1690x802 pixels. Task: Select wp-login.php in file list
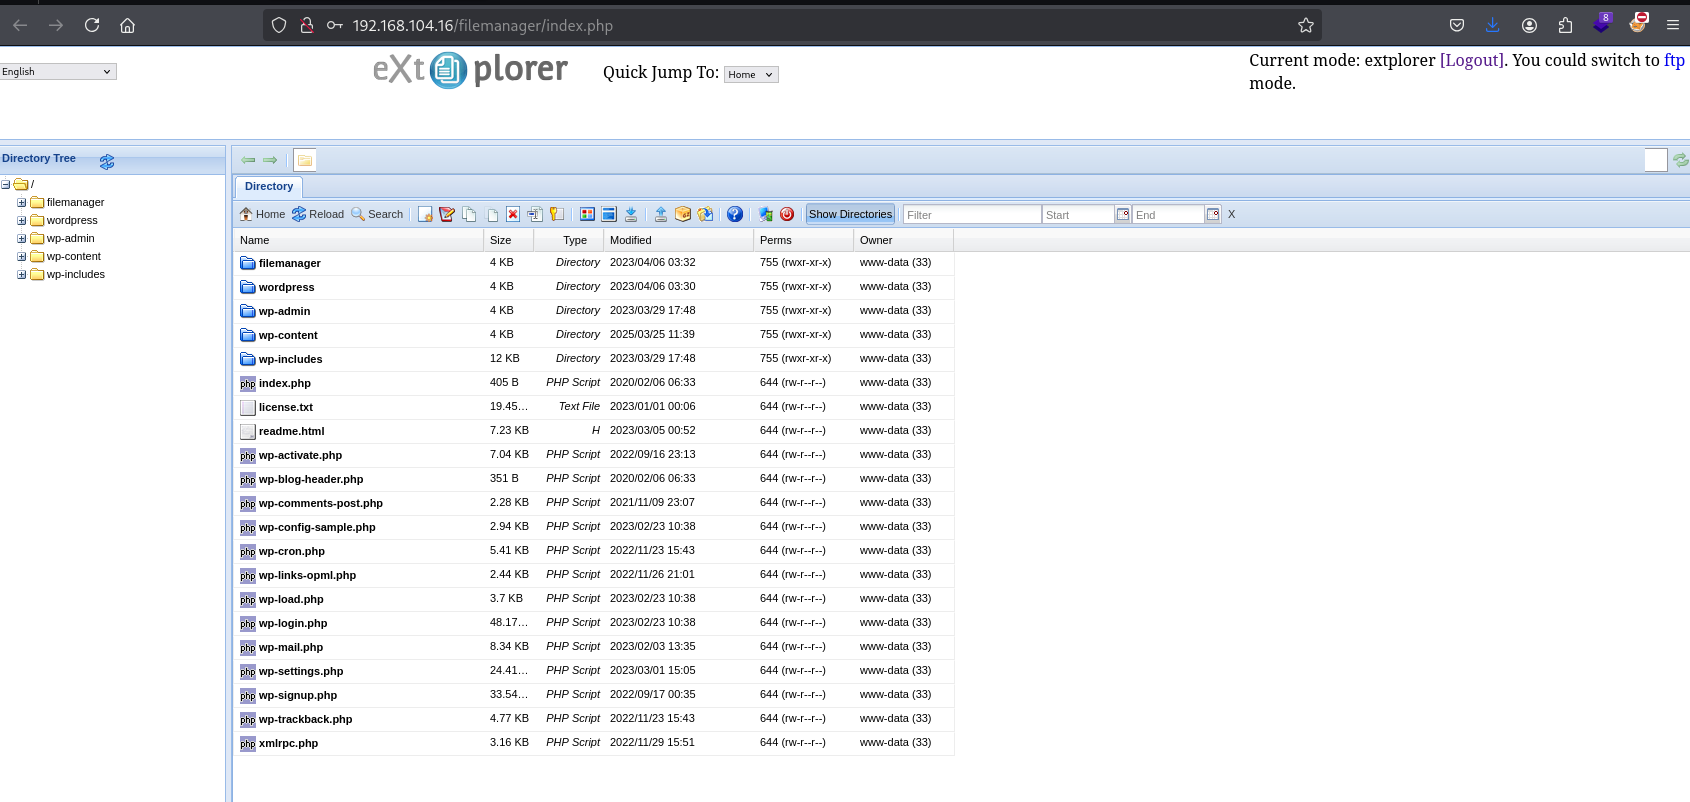point(293,623)
